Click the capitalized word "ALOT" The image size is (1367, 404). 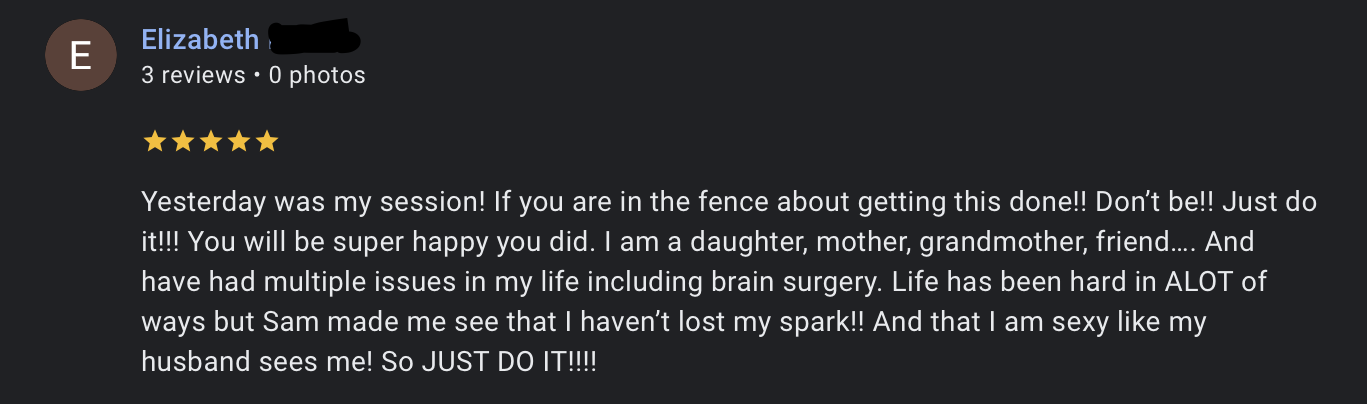(x=1200, y=282)
